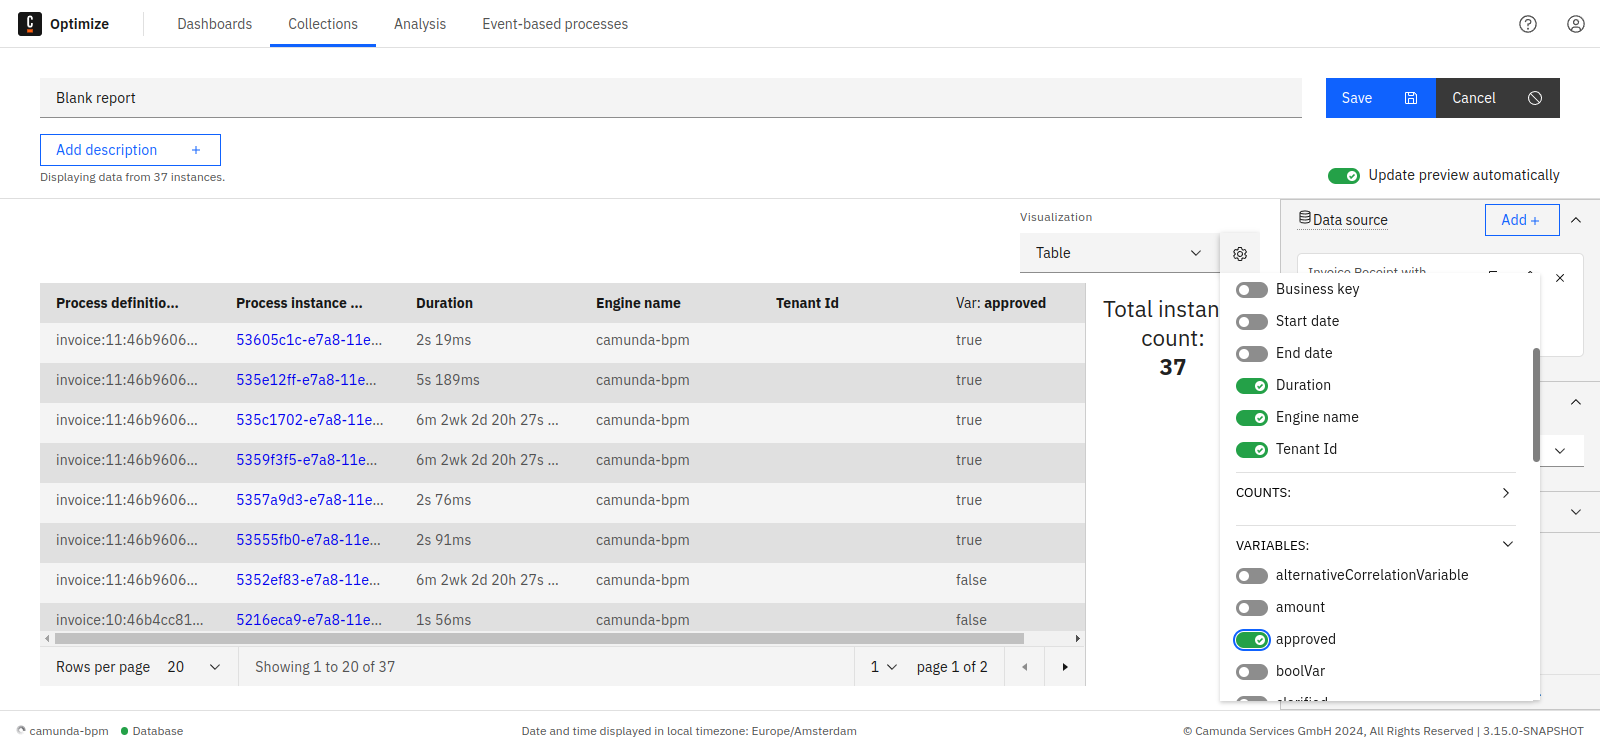The image size is (1600, 750).
Task: Collapse the VARIABLES section
Action: point(1376,545)
